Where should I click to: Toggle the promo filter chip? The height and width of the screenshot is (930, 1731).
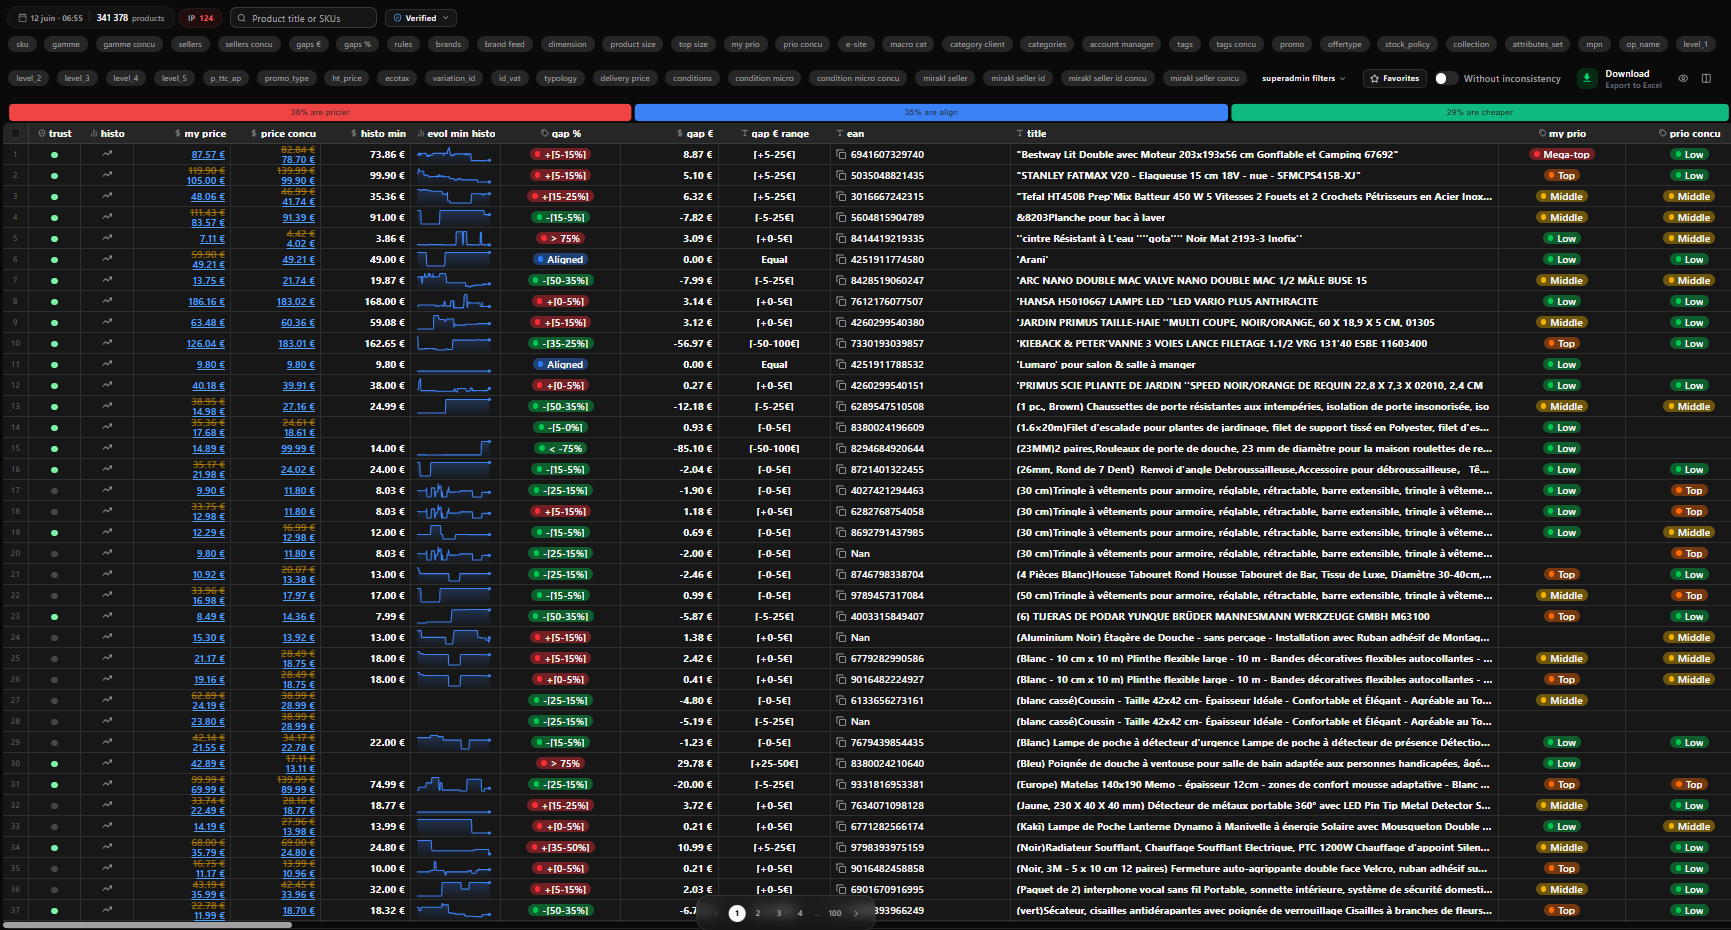pos(1292,44)
